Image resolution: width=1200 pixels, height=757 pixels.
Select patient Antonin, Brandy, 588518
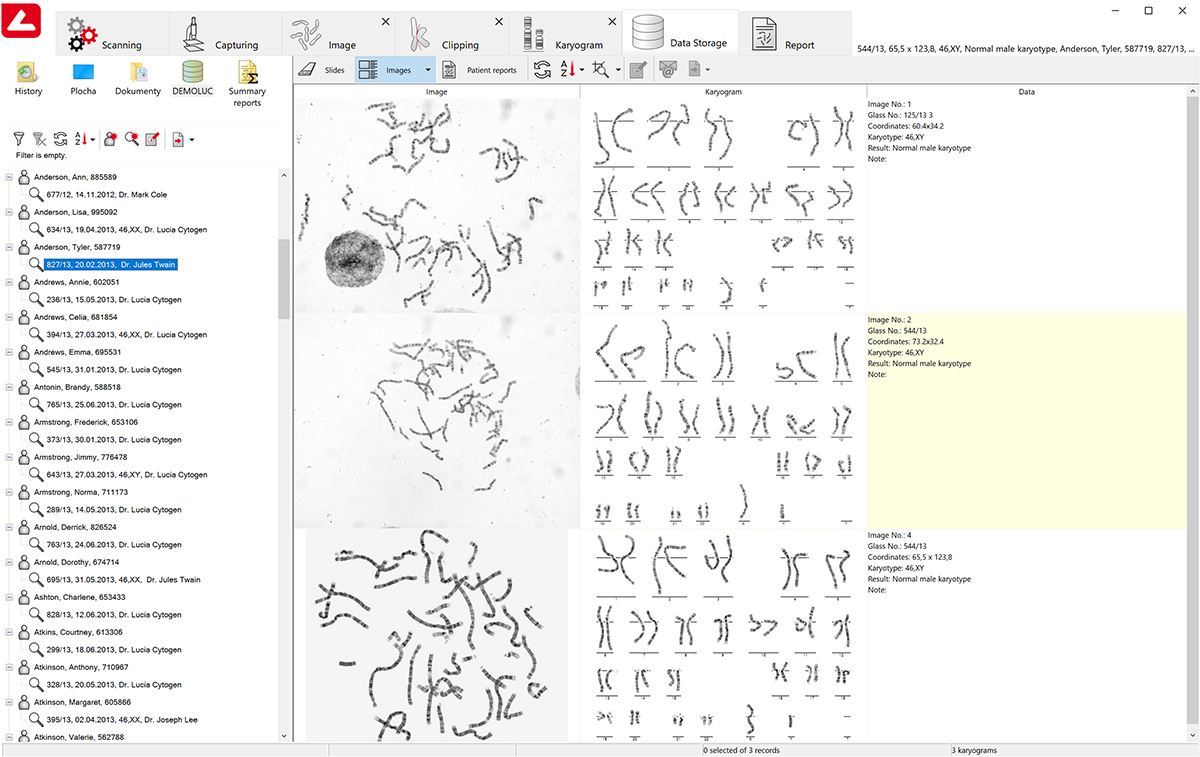pos(77,387)
